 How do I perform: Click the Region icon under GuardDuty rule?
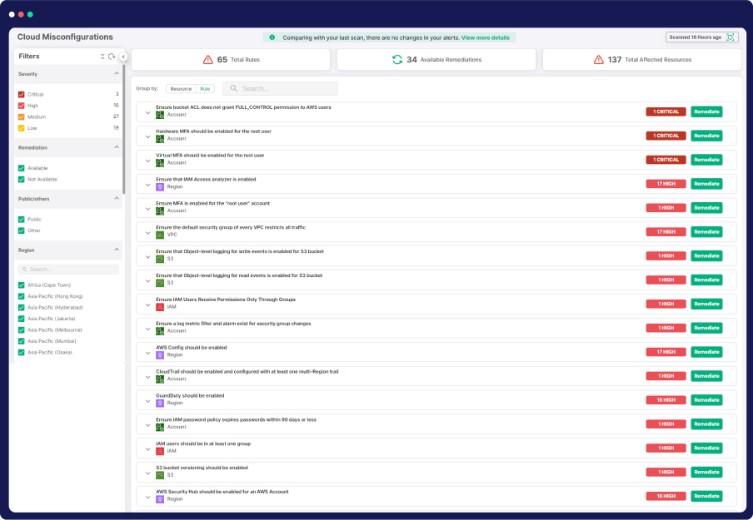pos(160,403)
